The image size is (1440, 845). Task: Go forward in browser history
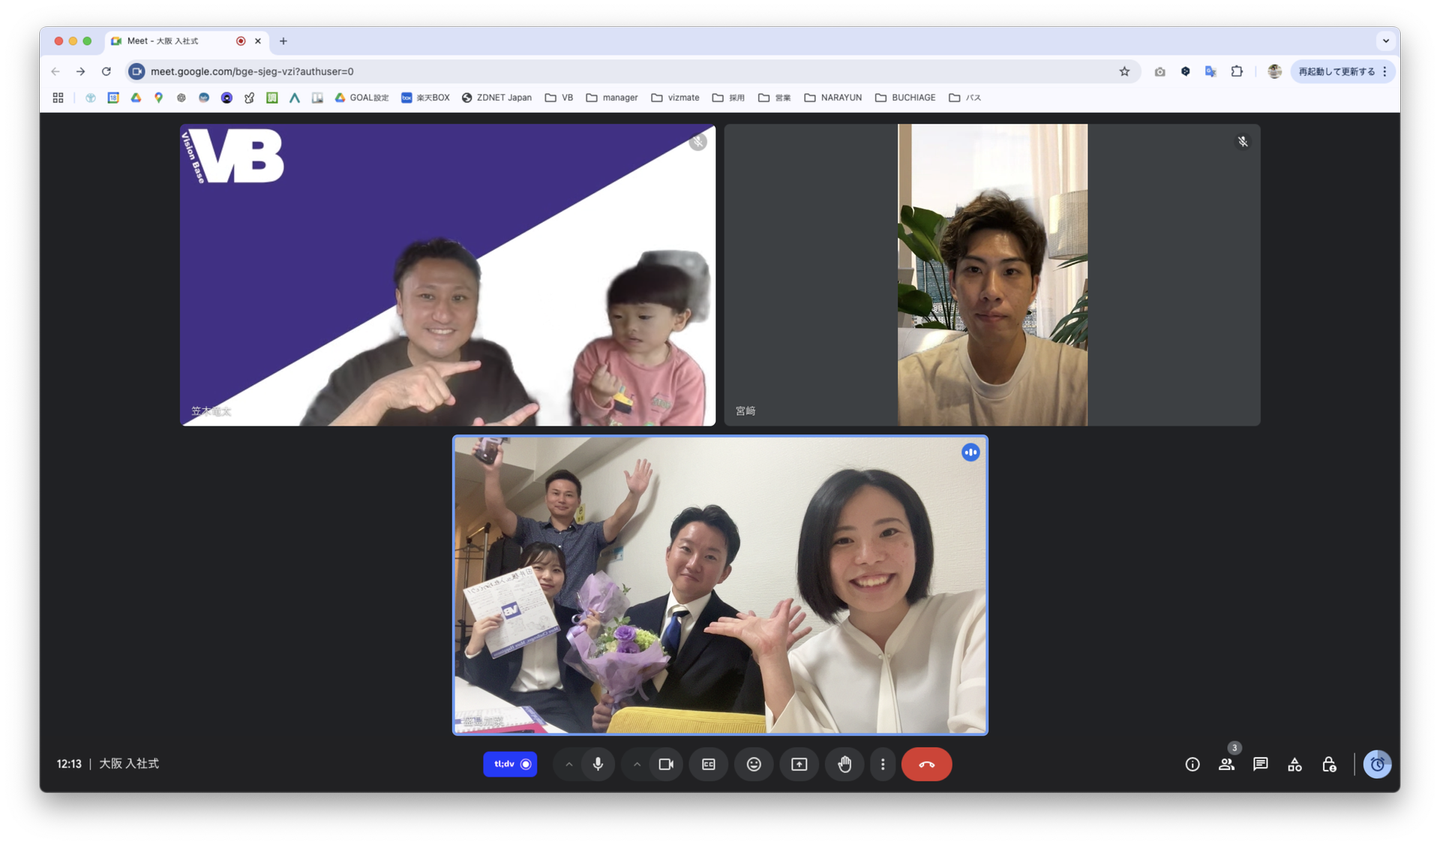[x=81, y=72]
